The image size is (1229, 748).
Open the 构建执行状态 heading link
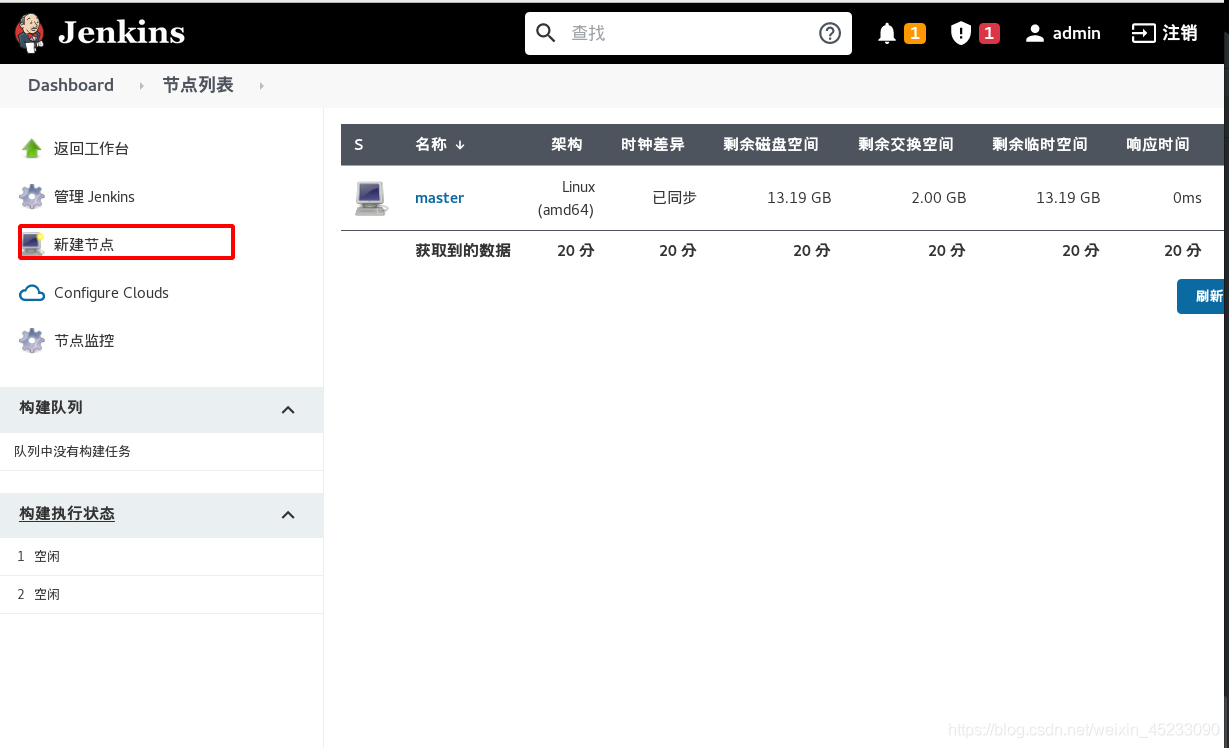[67, 514]
